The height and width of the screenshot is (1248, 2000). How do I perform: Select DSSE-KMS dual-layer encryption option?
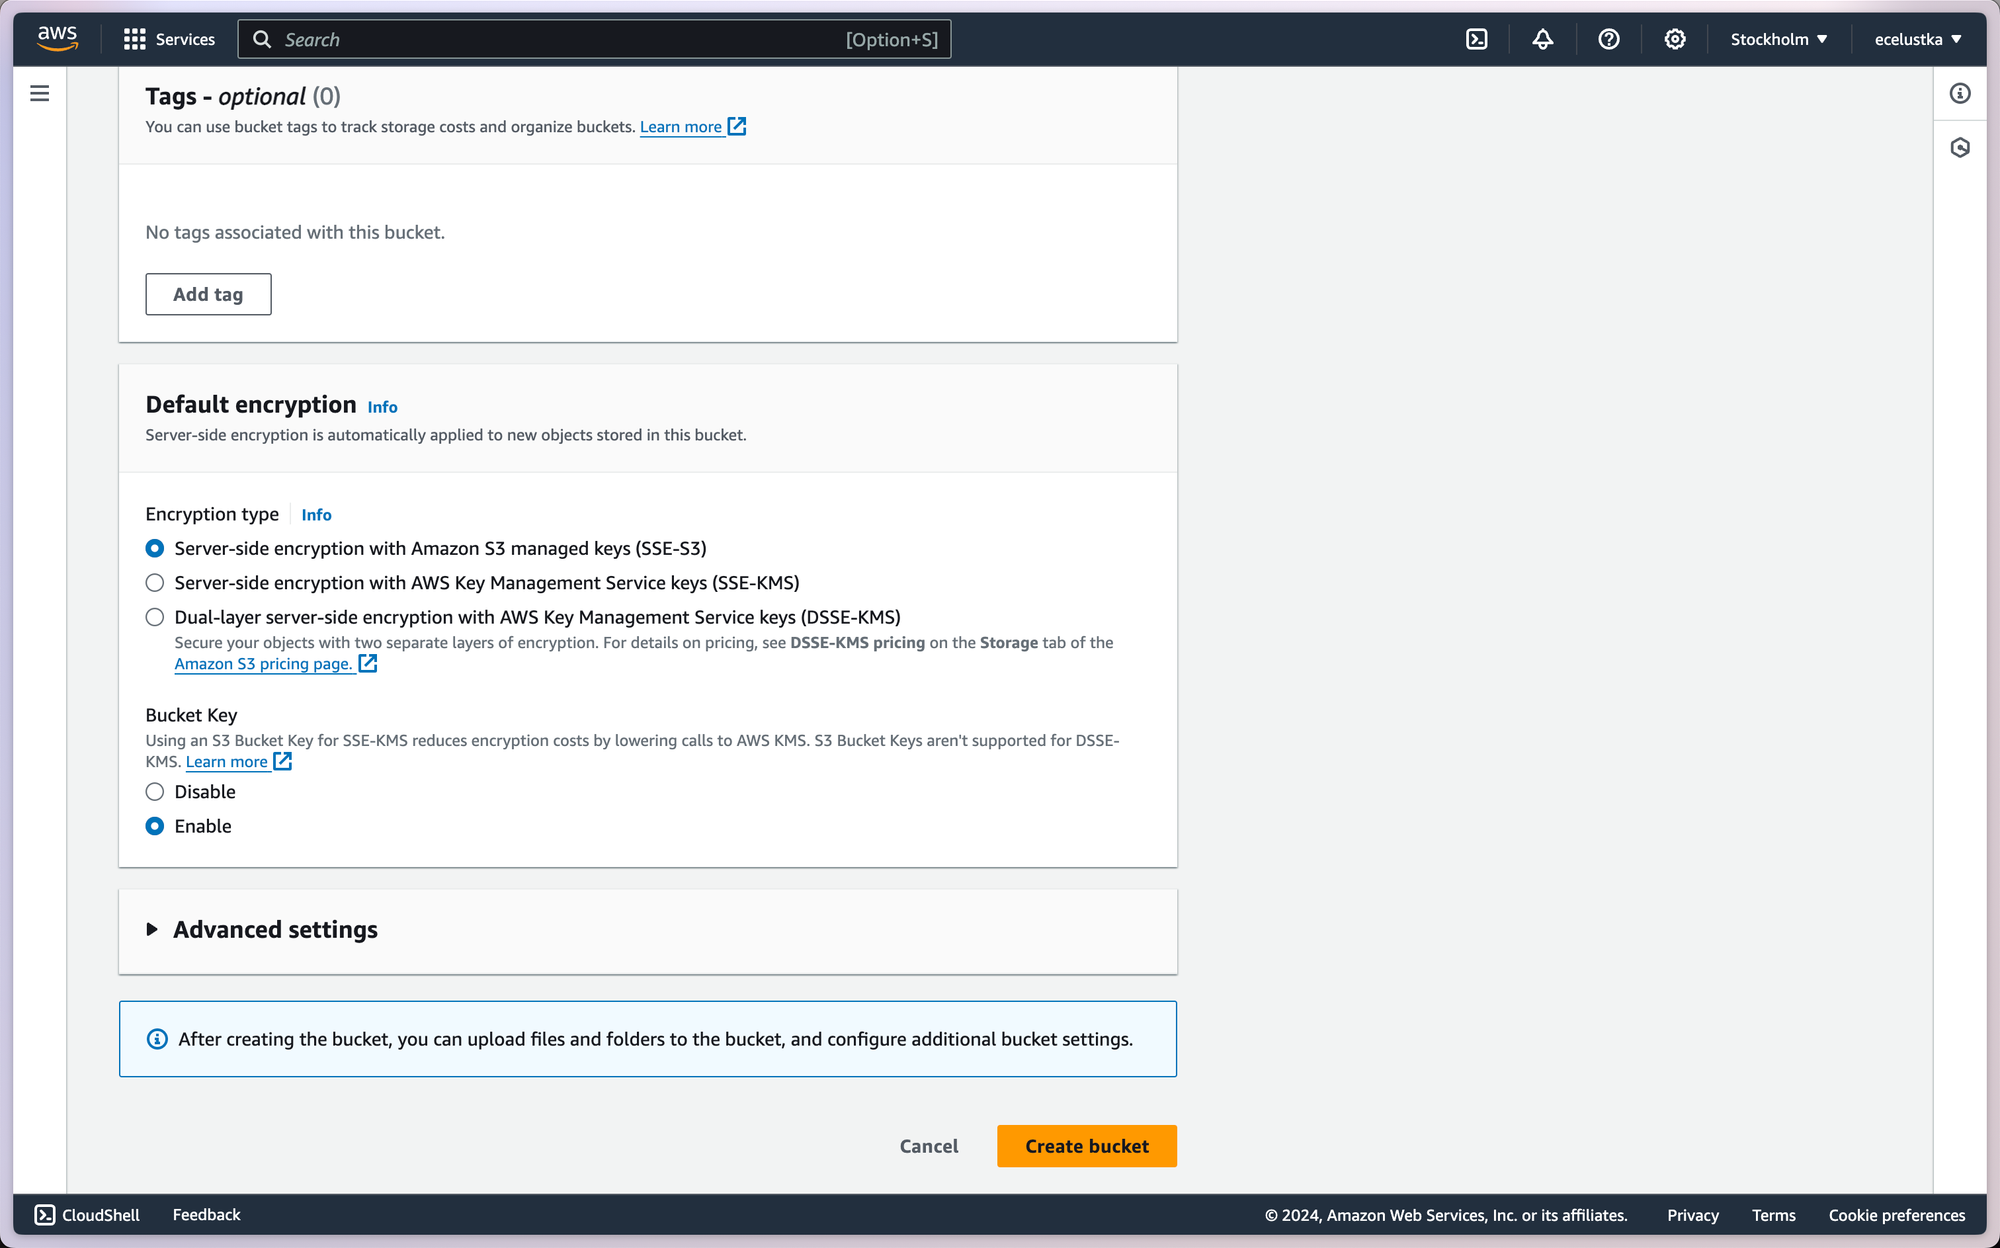(x=155, y=617)
